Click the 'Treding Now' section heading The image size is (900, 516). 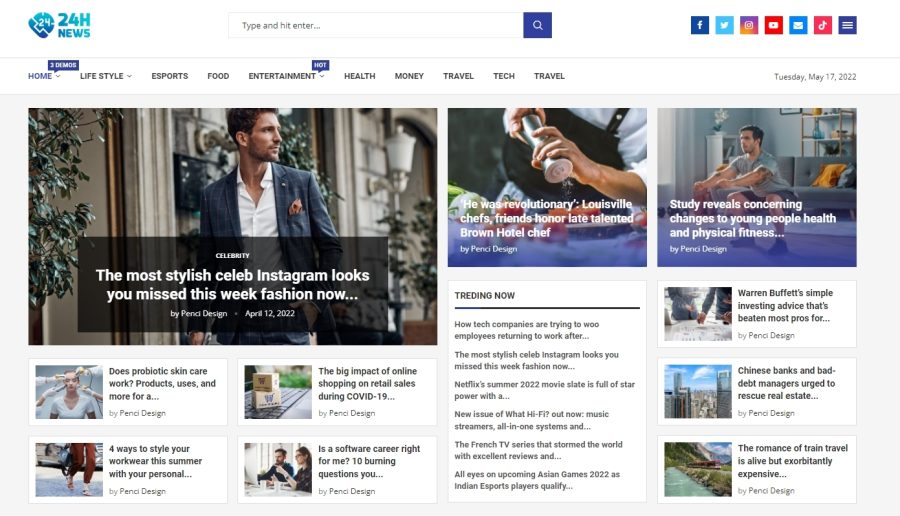484,296
